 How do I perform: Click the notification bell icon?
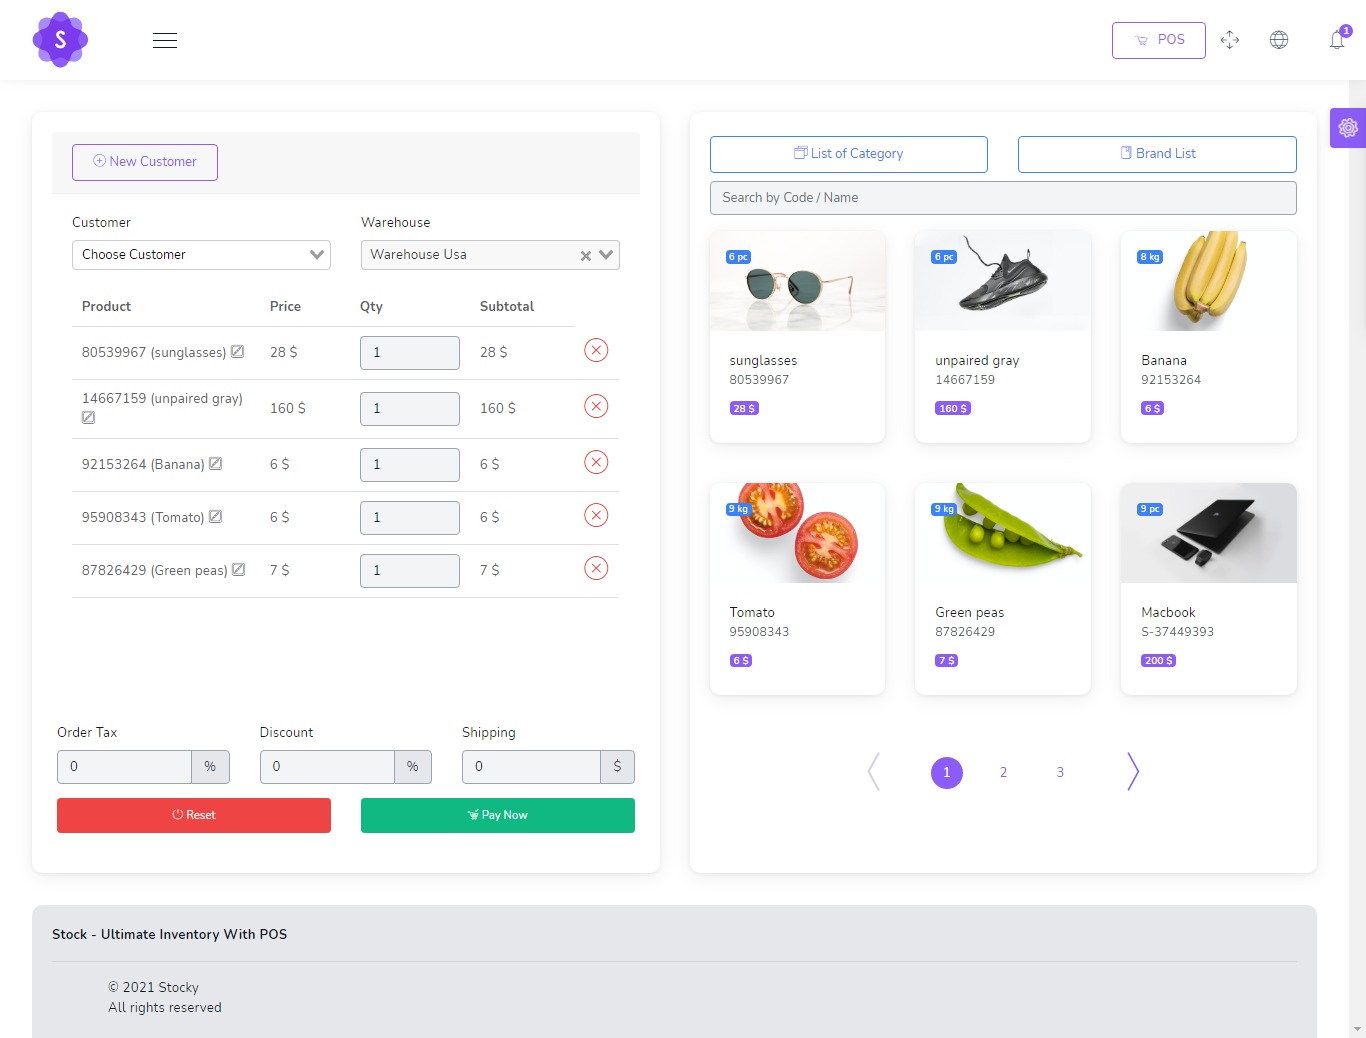[x=1337, y=40]
